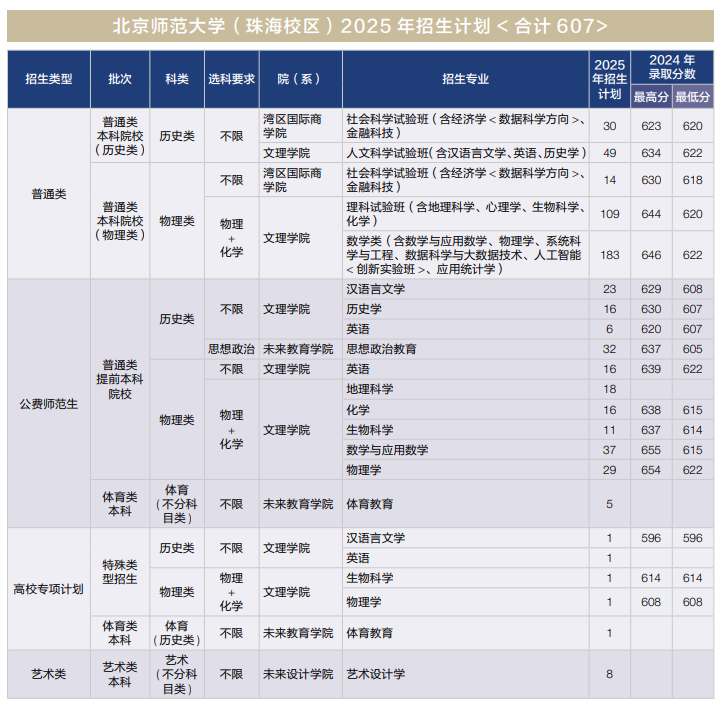This screenshot has width=724, height=705.
Task: Click the plan number 109
Action: click(609, 214)
